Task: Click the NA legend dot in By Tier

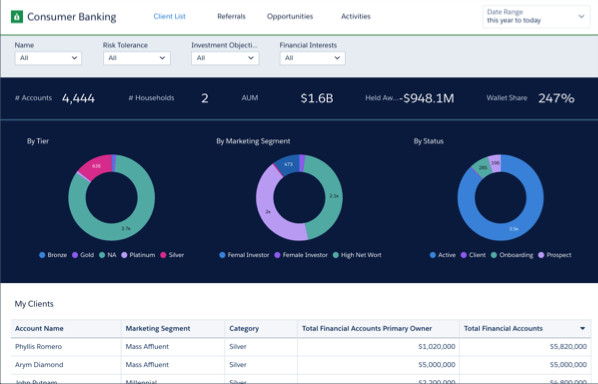Action: point(102,255)
